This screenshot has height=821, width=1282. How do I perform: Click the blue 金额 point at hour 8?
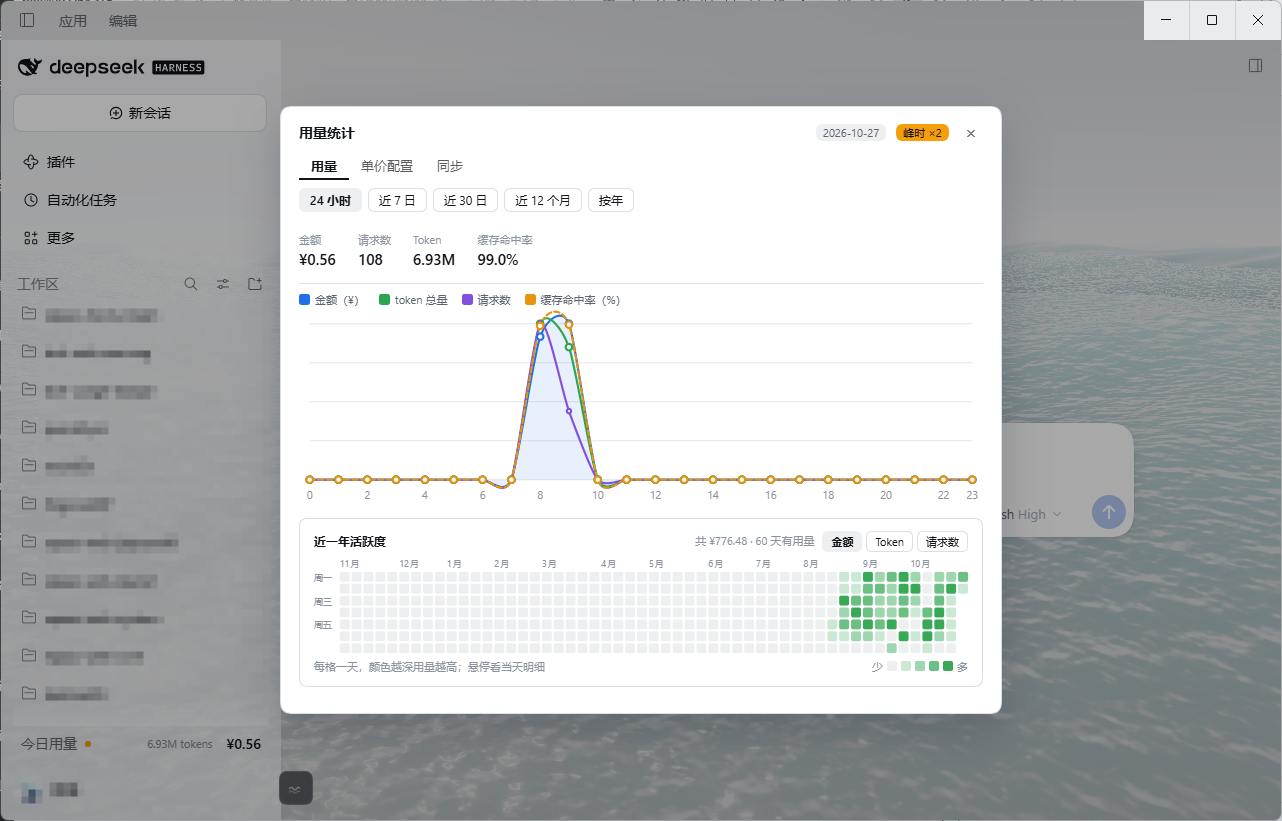[540, 337]
